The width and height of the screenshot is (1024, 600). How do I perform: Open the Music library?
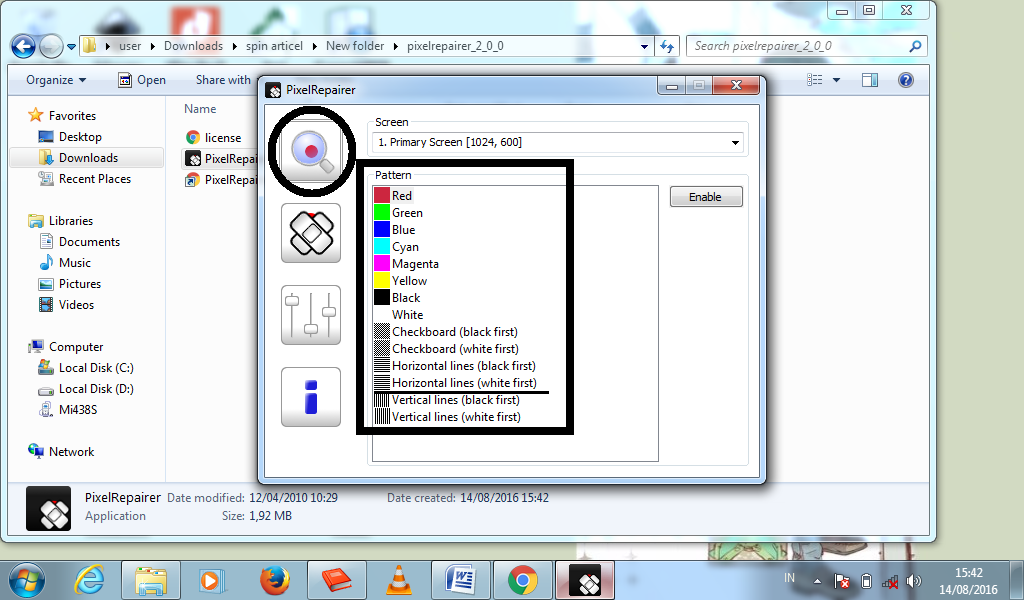[x=65, y=262]
